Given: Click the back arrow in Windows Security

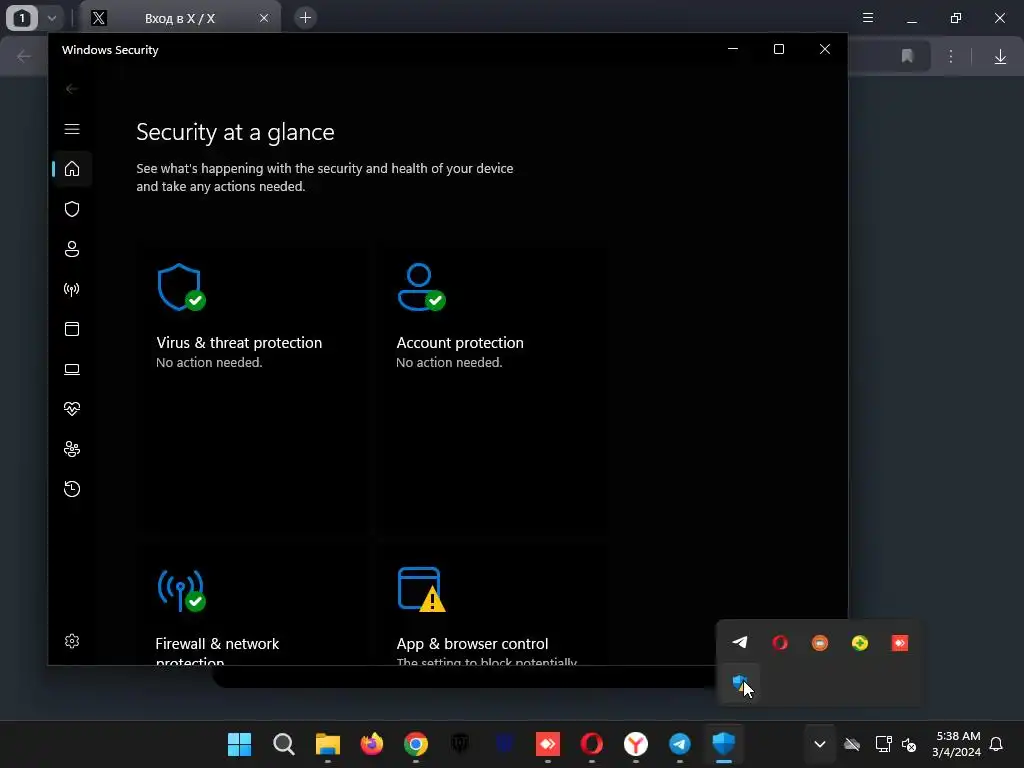Looking at the screenshot, I should (72, 89).
